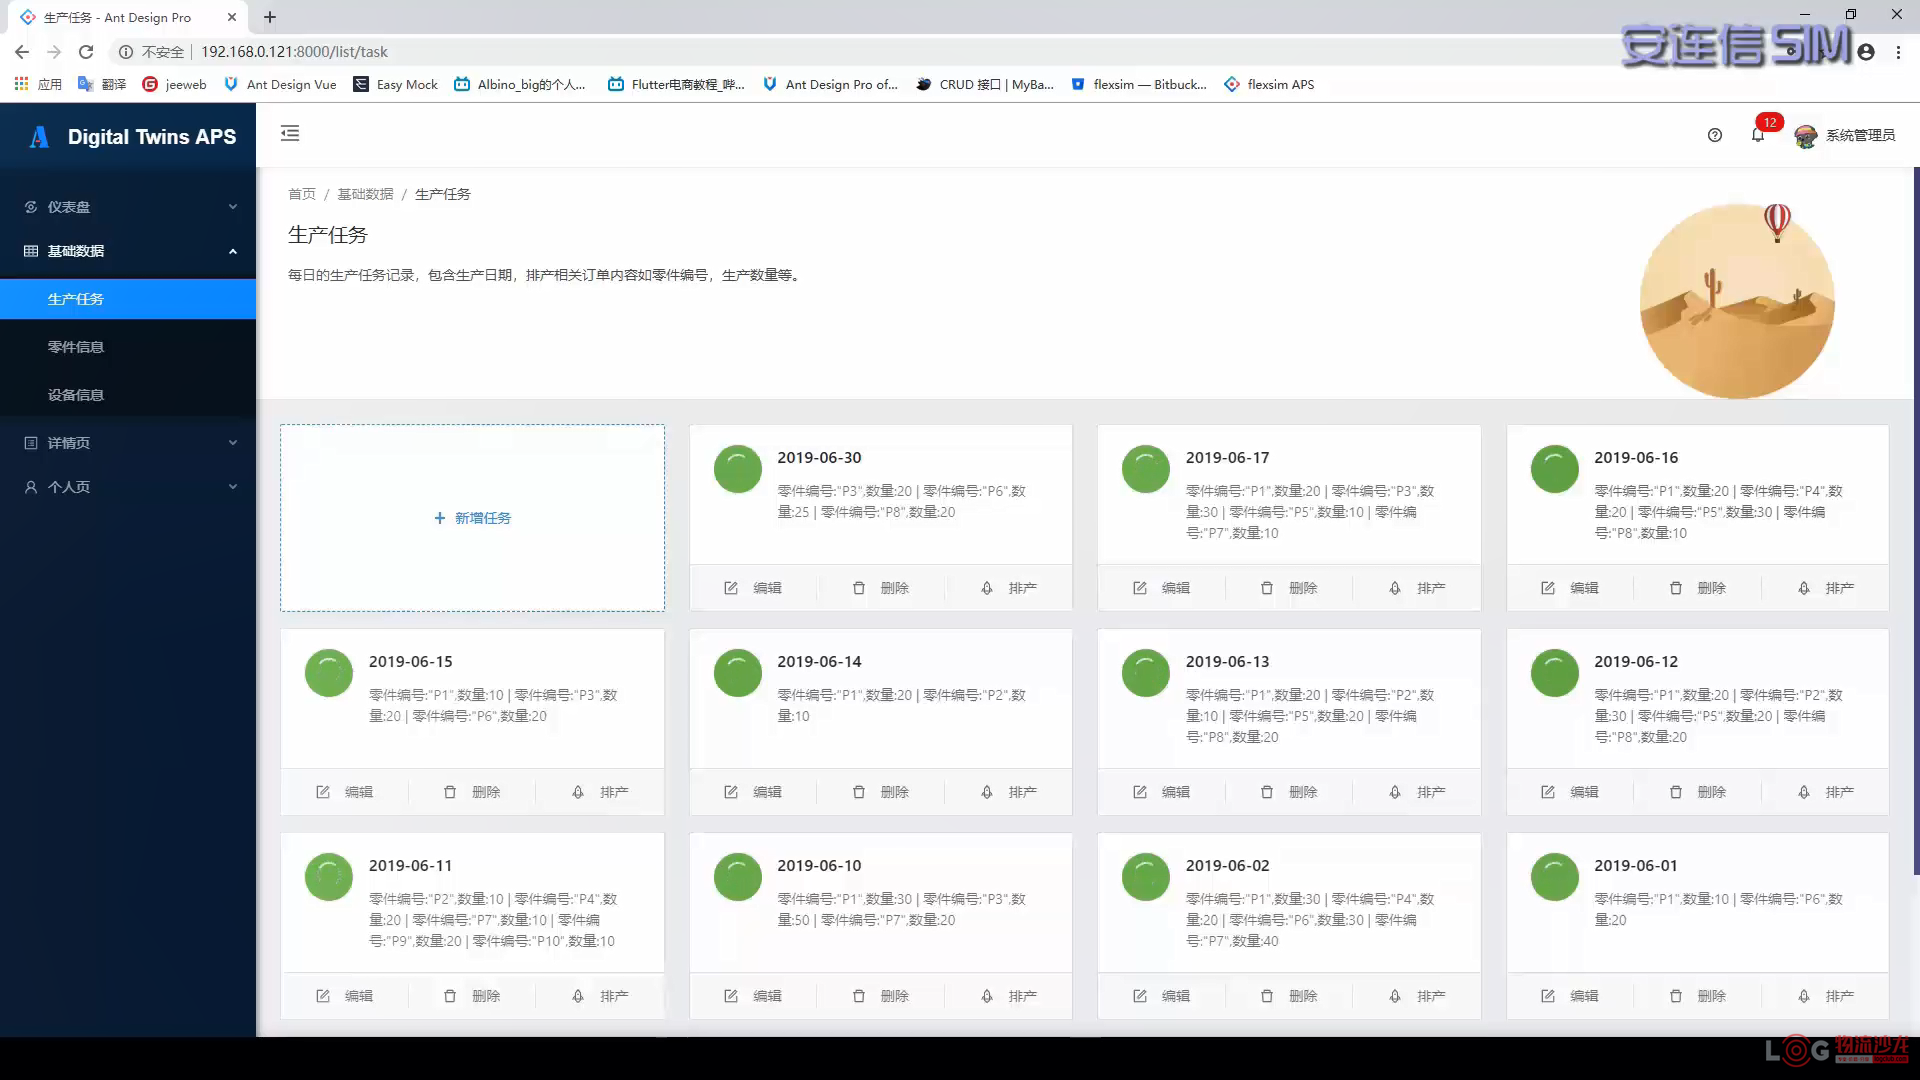
Task: Open the 应用 apps shortcut in bookmarks bar
Action: click(x=38, y=84)
